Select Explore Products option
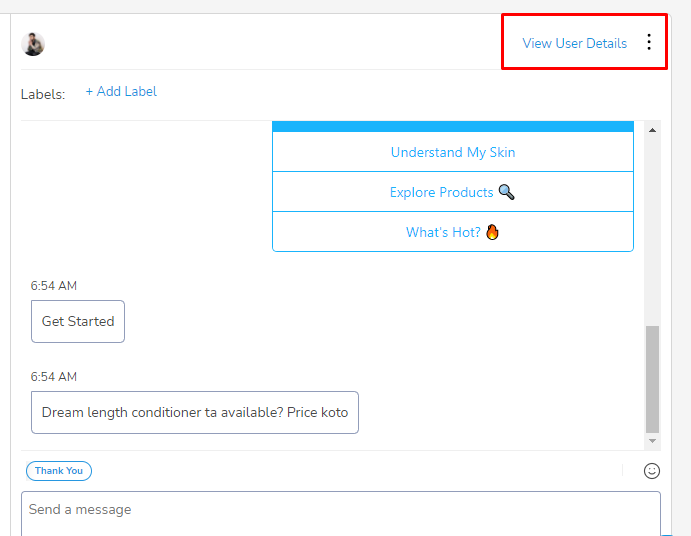This screenshot has height=536, width=691. click(453, 192)
